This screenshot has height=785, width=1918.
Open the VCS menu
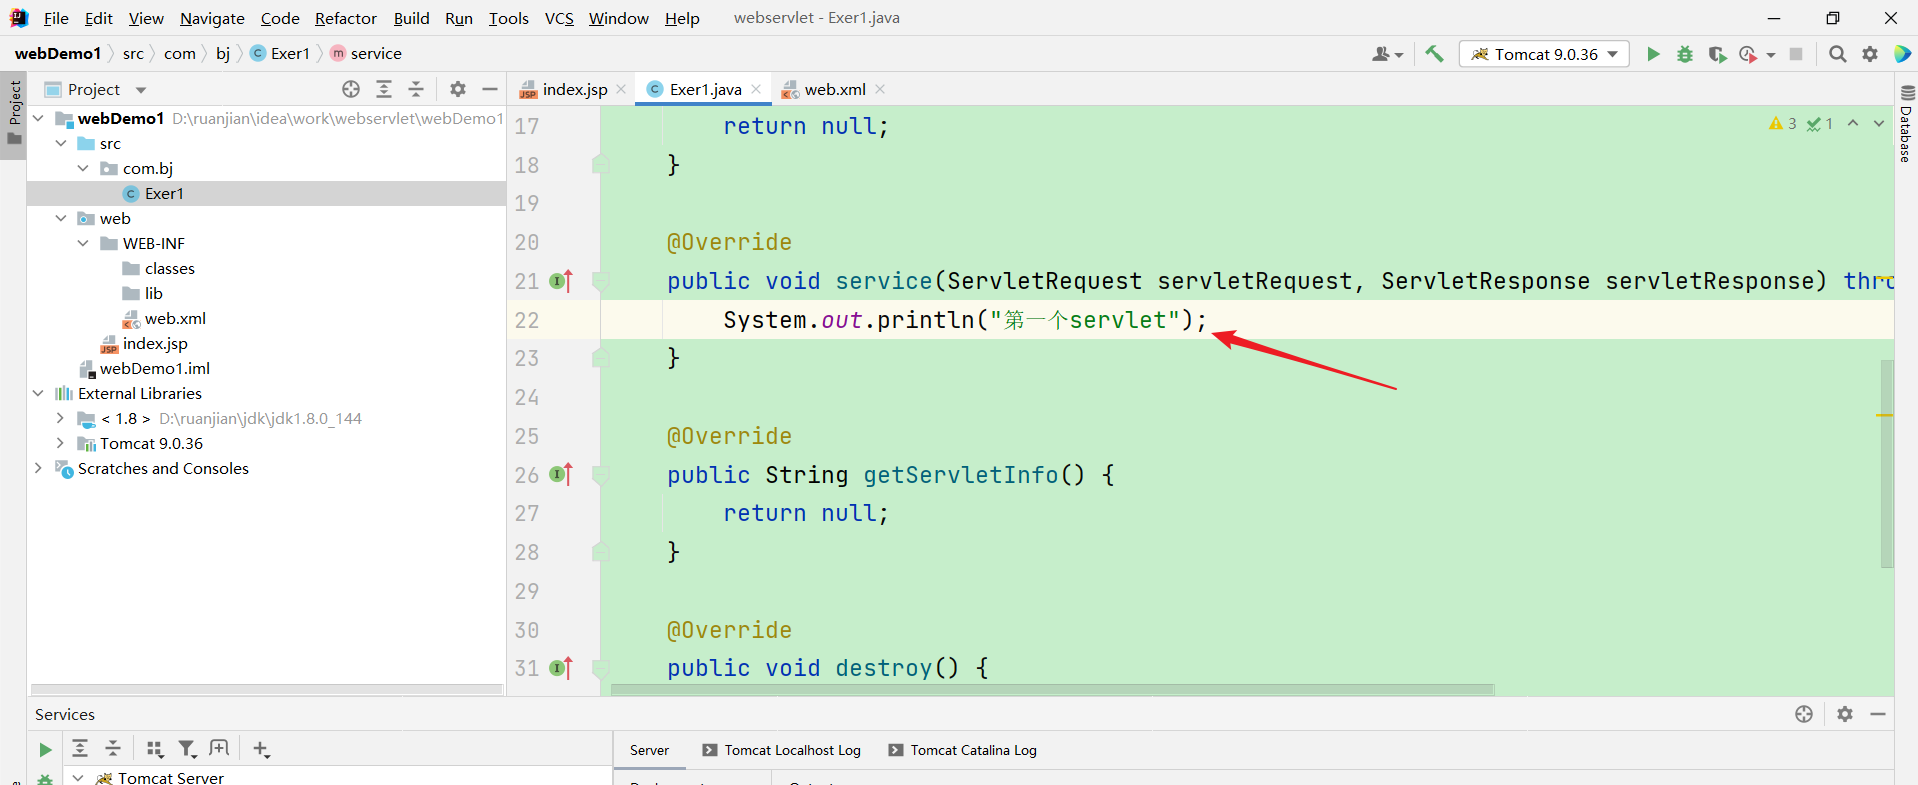pos(559,18)
